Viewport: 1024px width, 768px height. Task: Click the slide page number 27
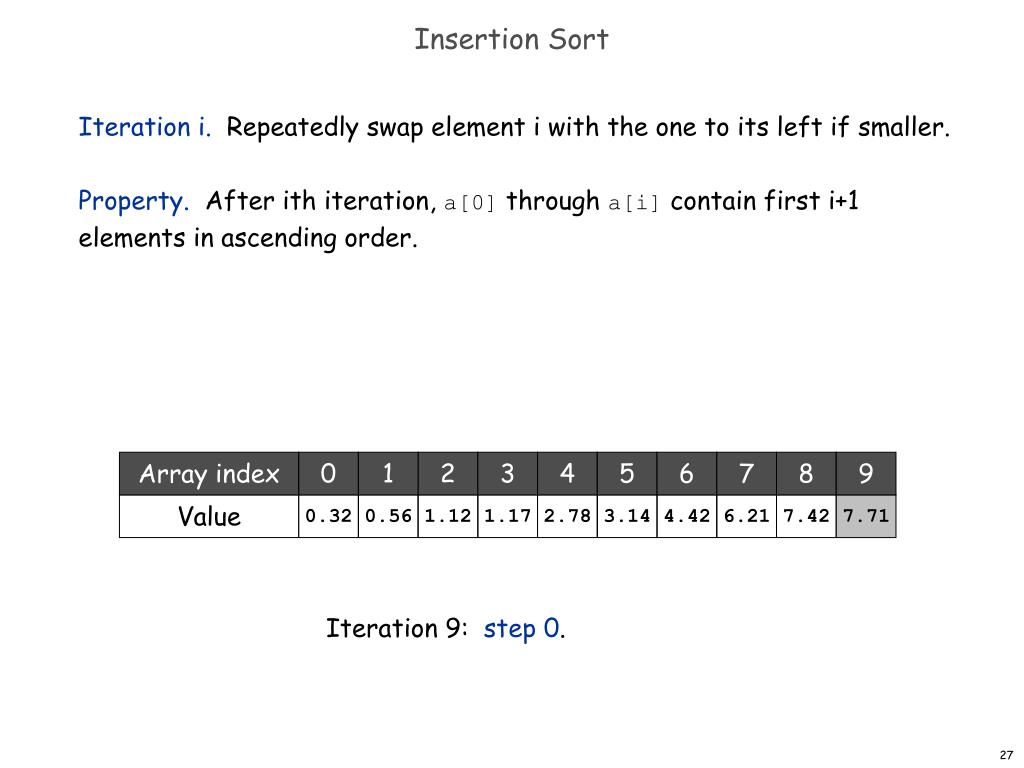coord(1006,755)
